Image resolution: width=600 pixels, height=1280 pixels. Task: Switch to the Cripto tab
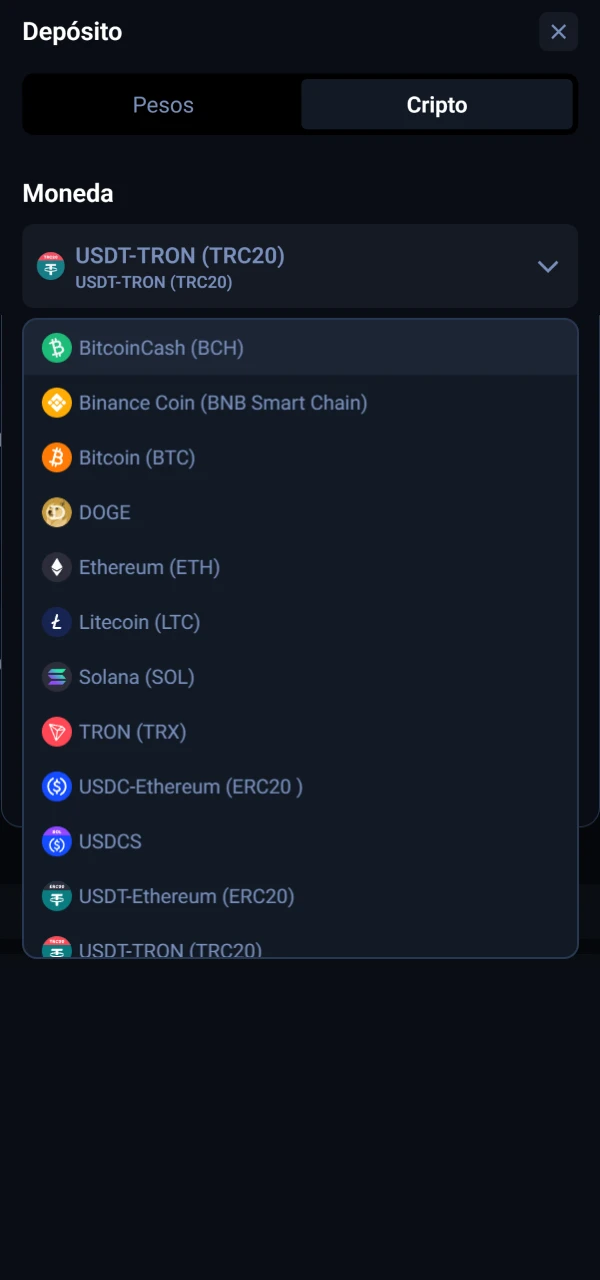(x=437, y=104)
